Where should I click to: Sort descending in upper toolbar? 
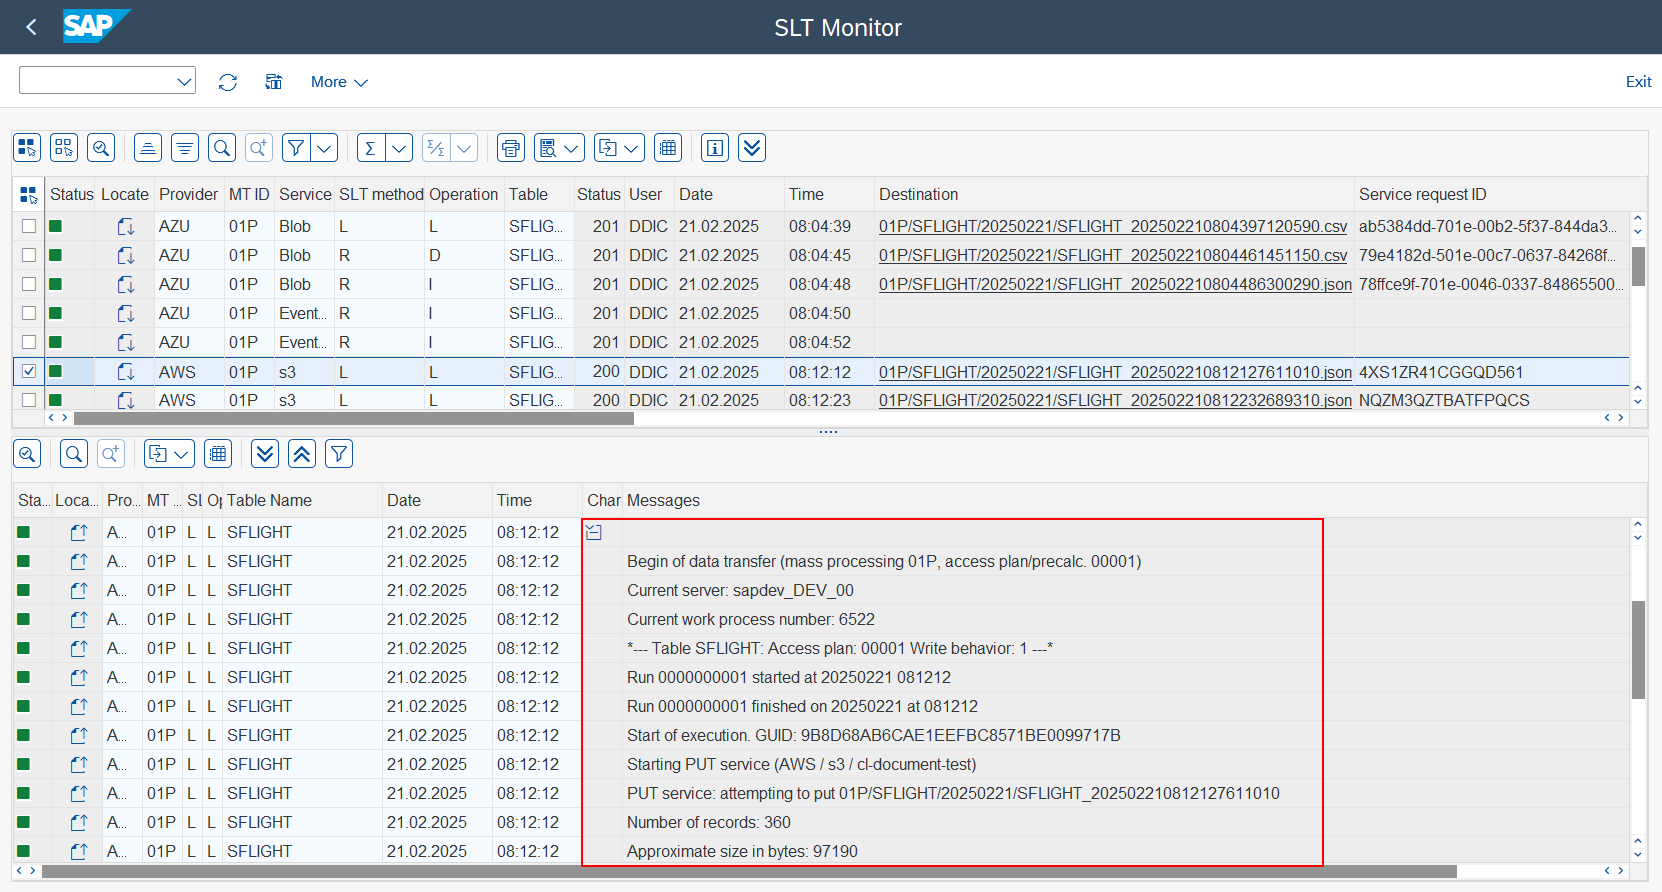[x=185, y=148]
